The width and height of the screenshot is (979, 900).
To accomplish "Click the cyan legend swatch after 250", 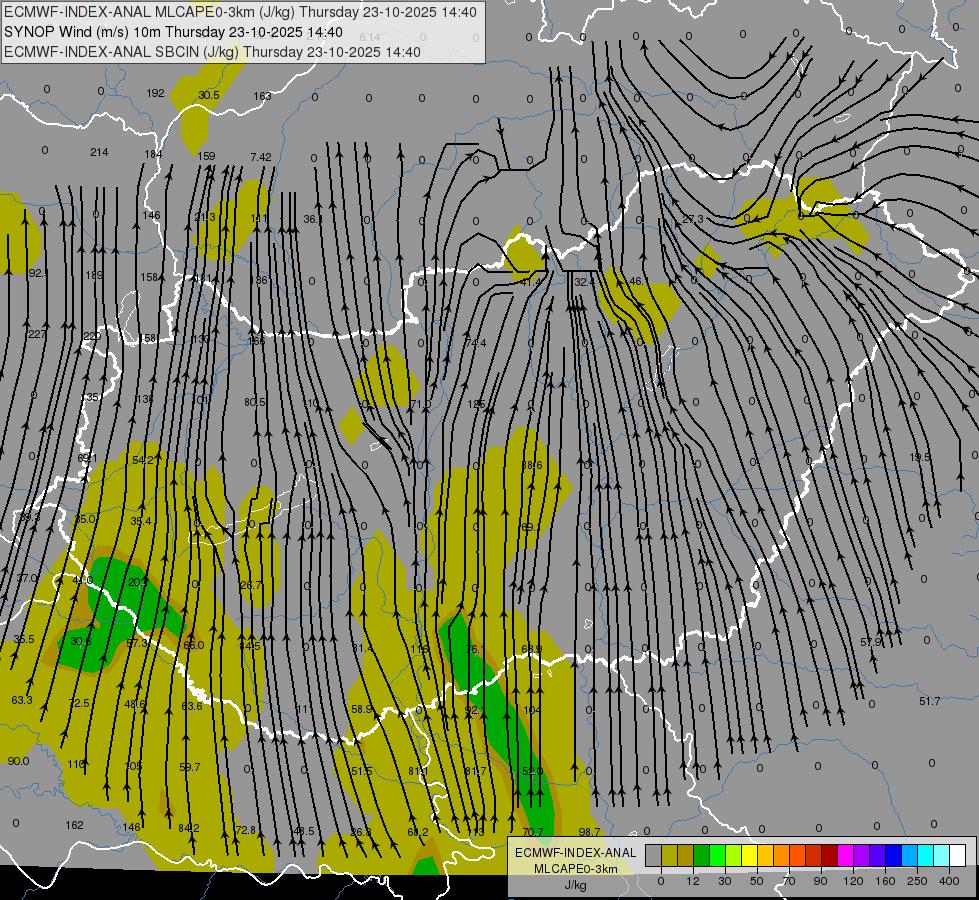I will pos(925,855).
